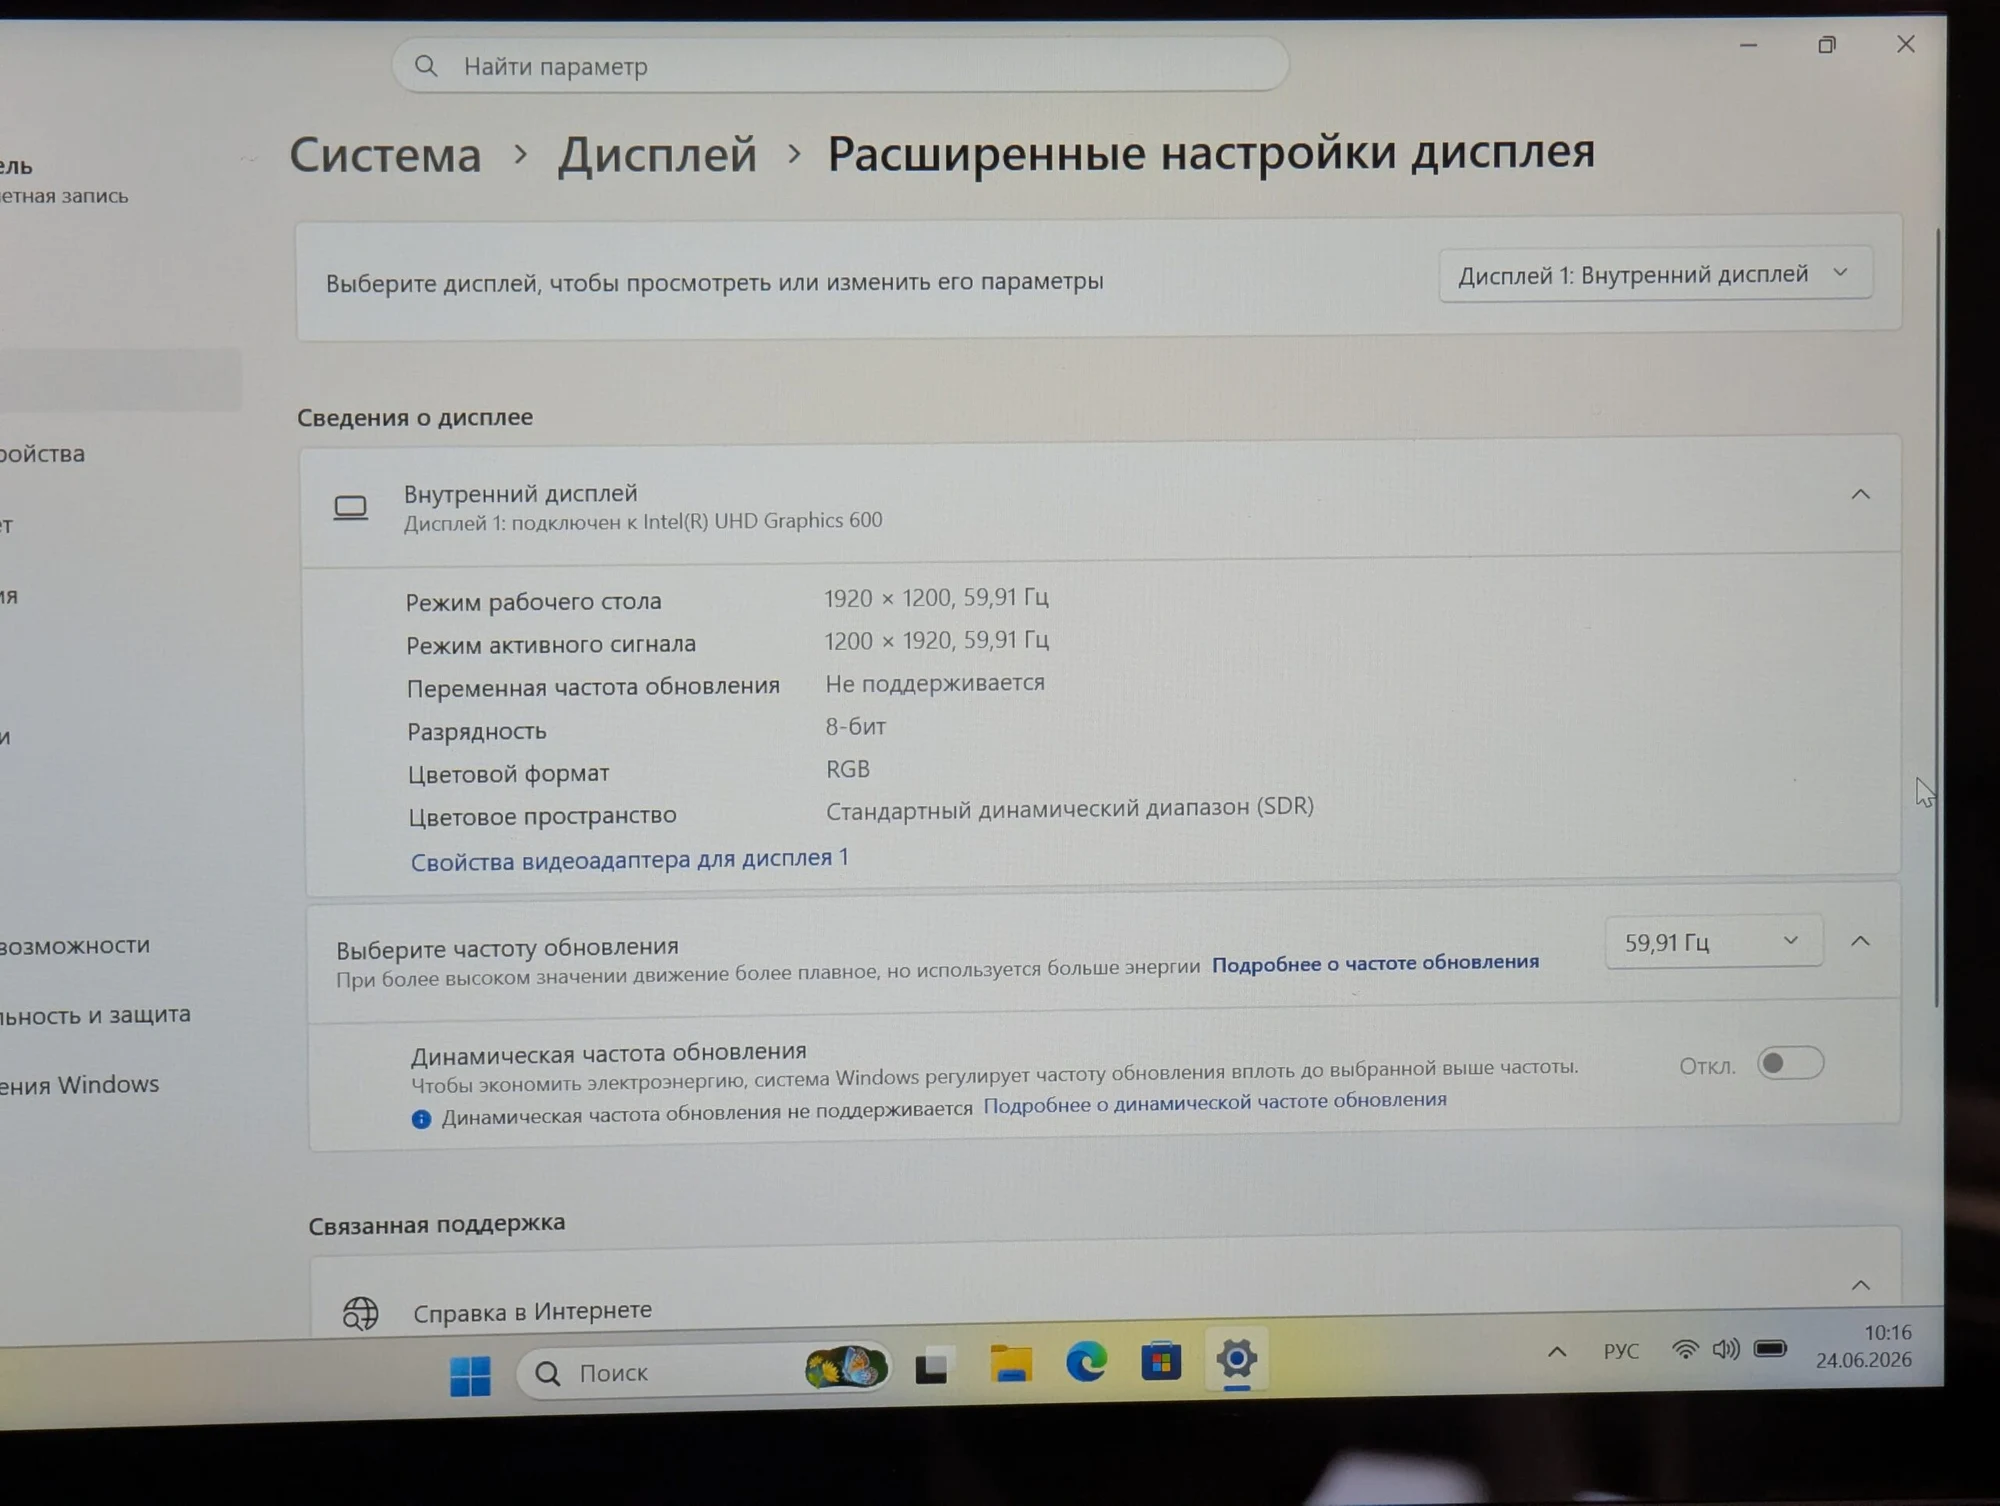
Task: Open Microsoft Store from the taskbar
Action: 1161,1361
